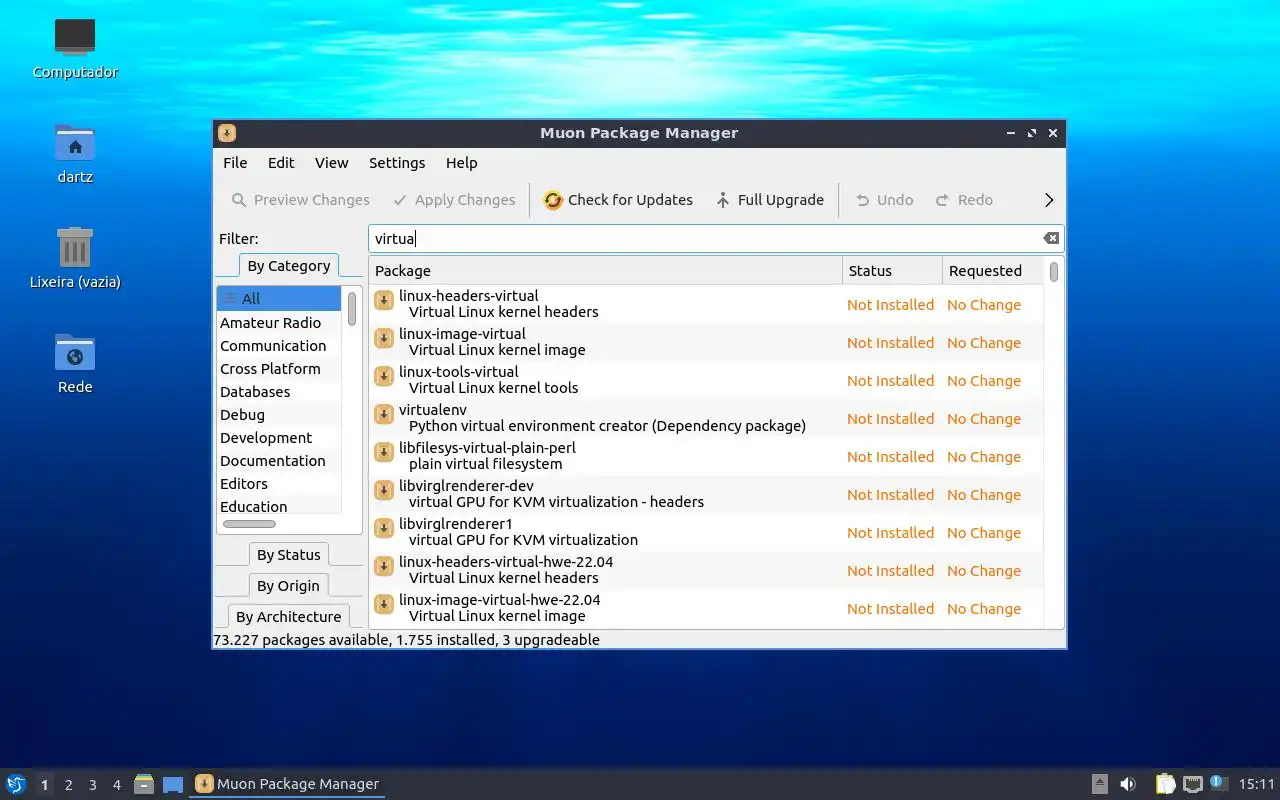Select the Education category
Viewport: 1280px width, 800px height.
(279, 507)
